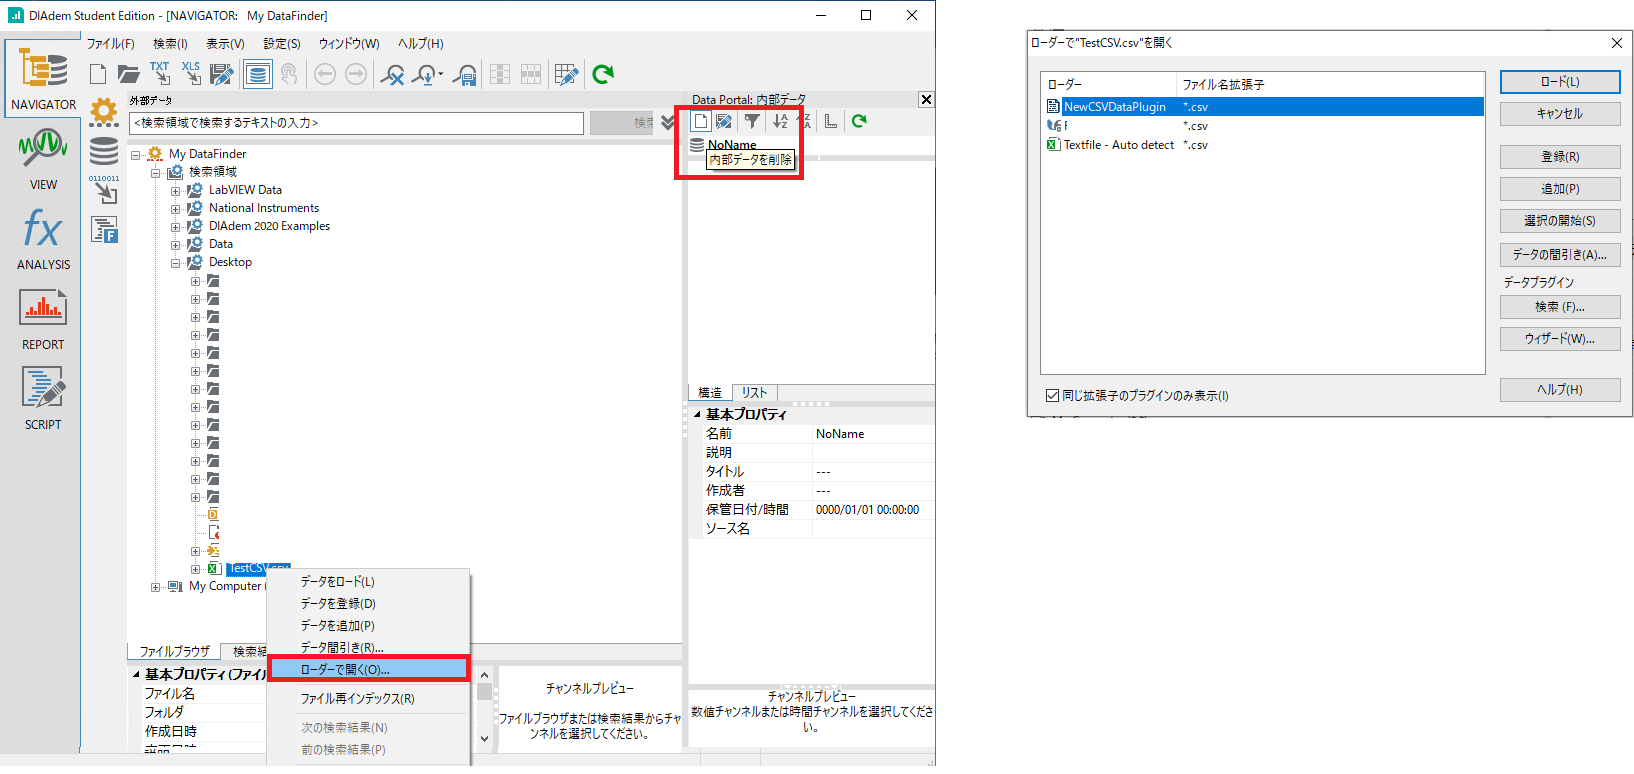Choose ファイル再インデックス(R) from context menu
Screen dimensions: 1634x774
369,698
